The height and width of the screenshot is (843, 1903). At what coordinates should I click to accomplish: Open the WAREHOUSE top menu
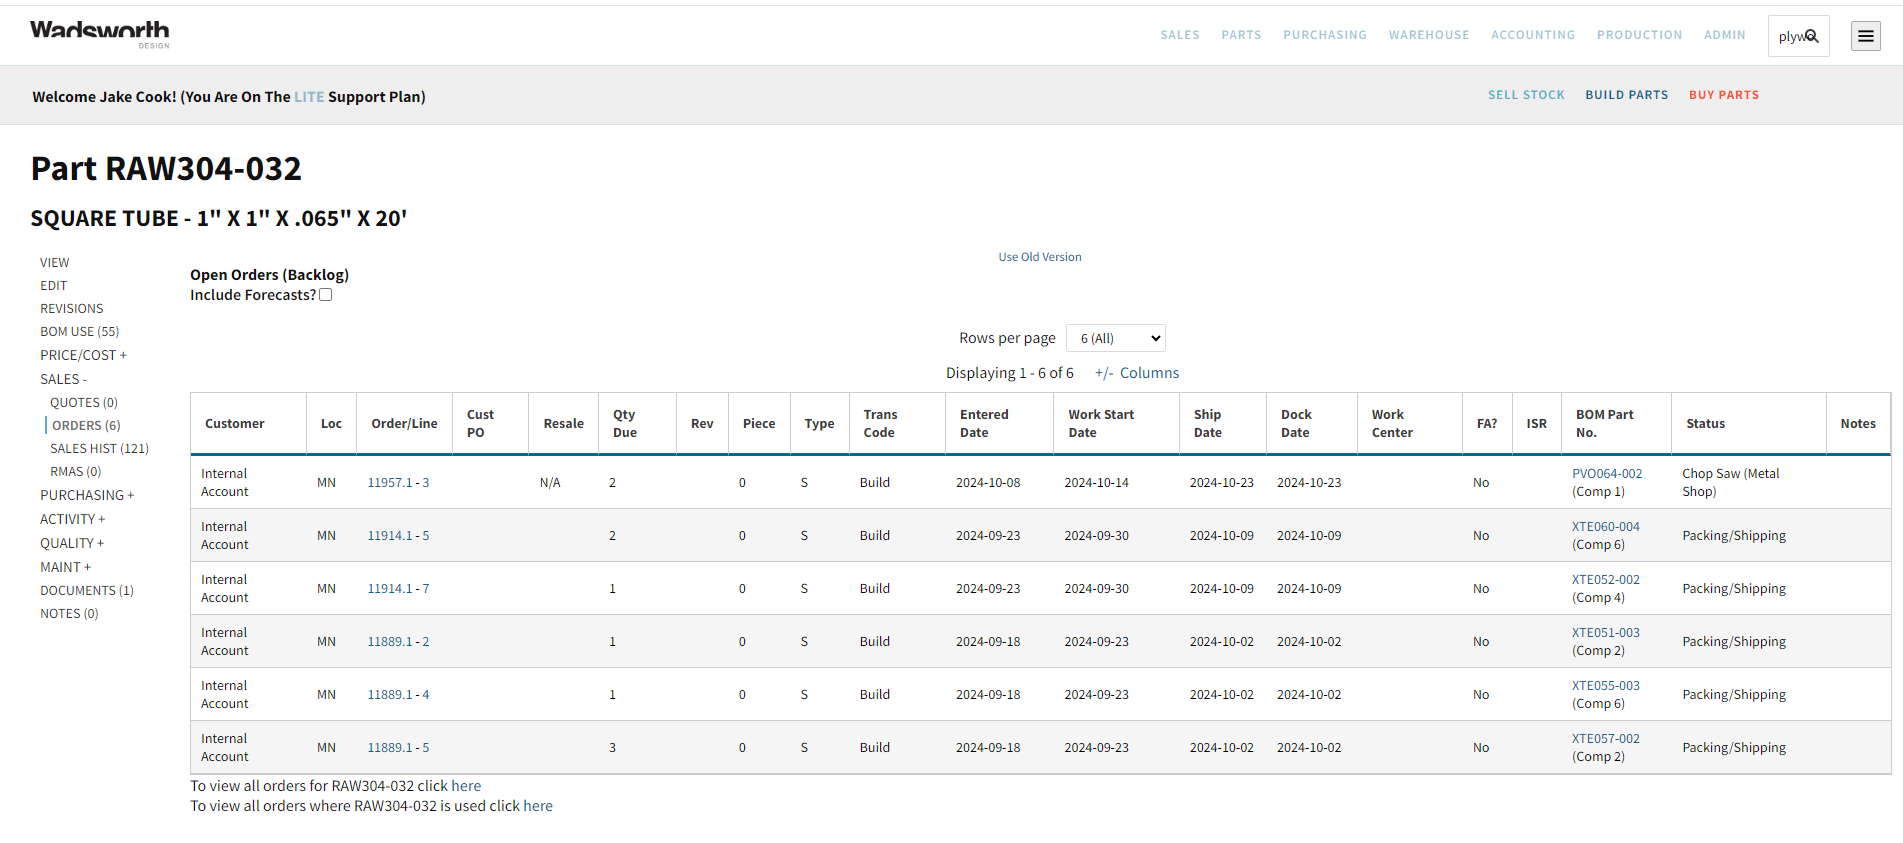1428,35
